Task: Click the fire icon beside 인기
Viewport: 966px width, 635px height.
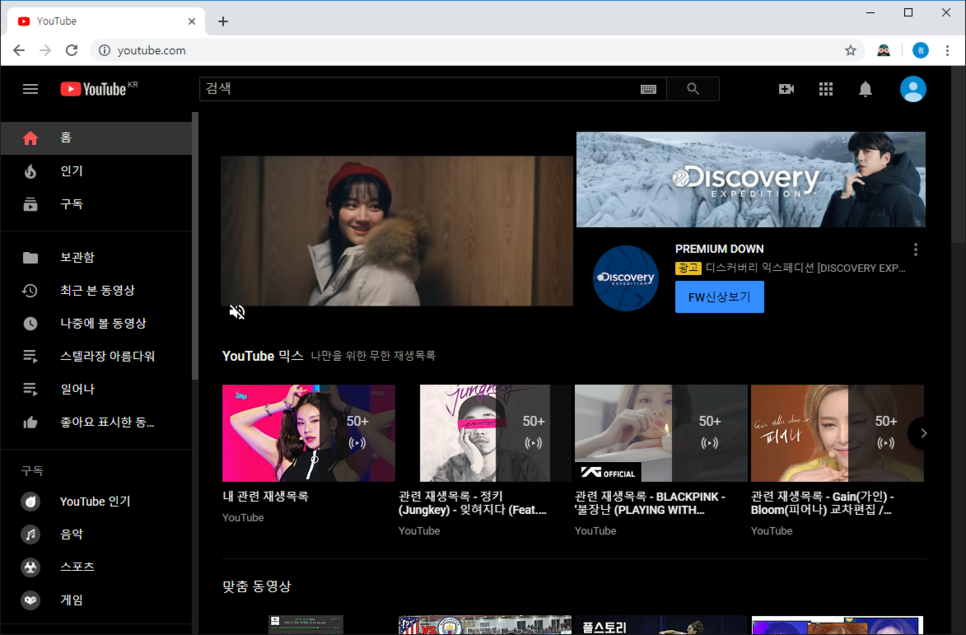Action: pyautogui.click(x=30, y=171)
